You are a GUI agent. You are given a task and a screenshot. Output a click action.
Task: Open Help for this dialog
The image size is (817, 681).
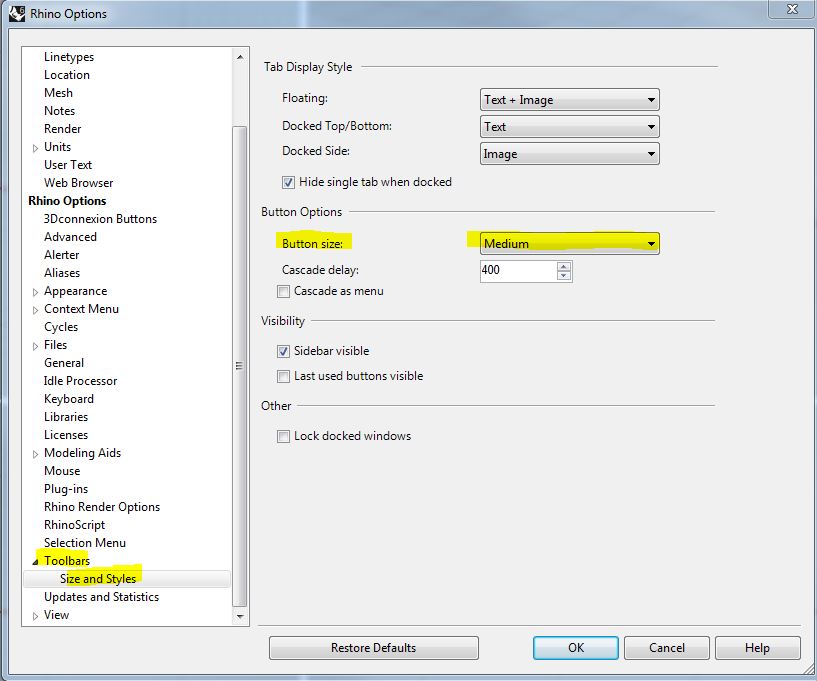758,648
